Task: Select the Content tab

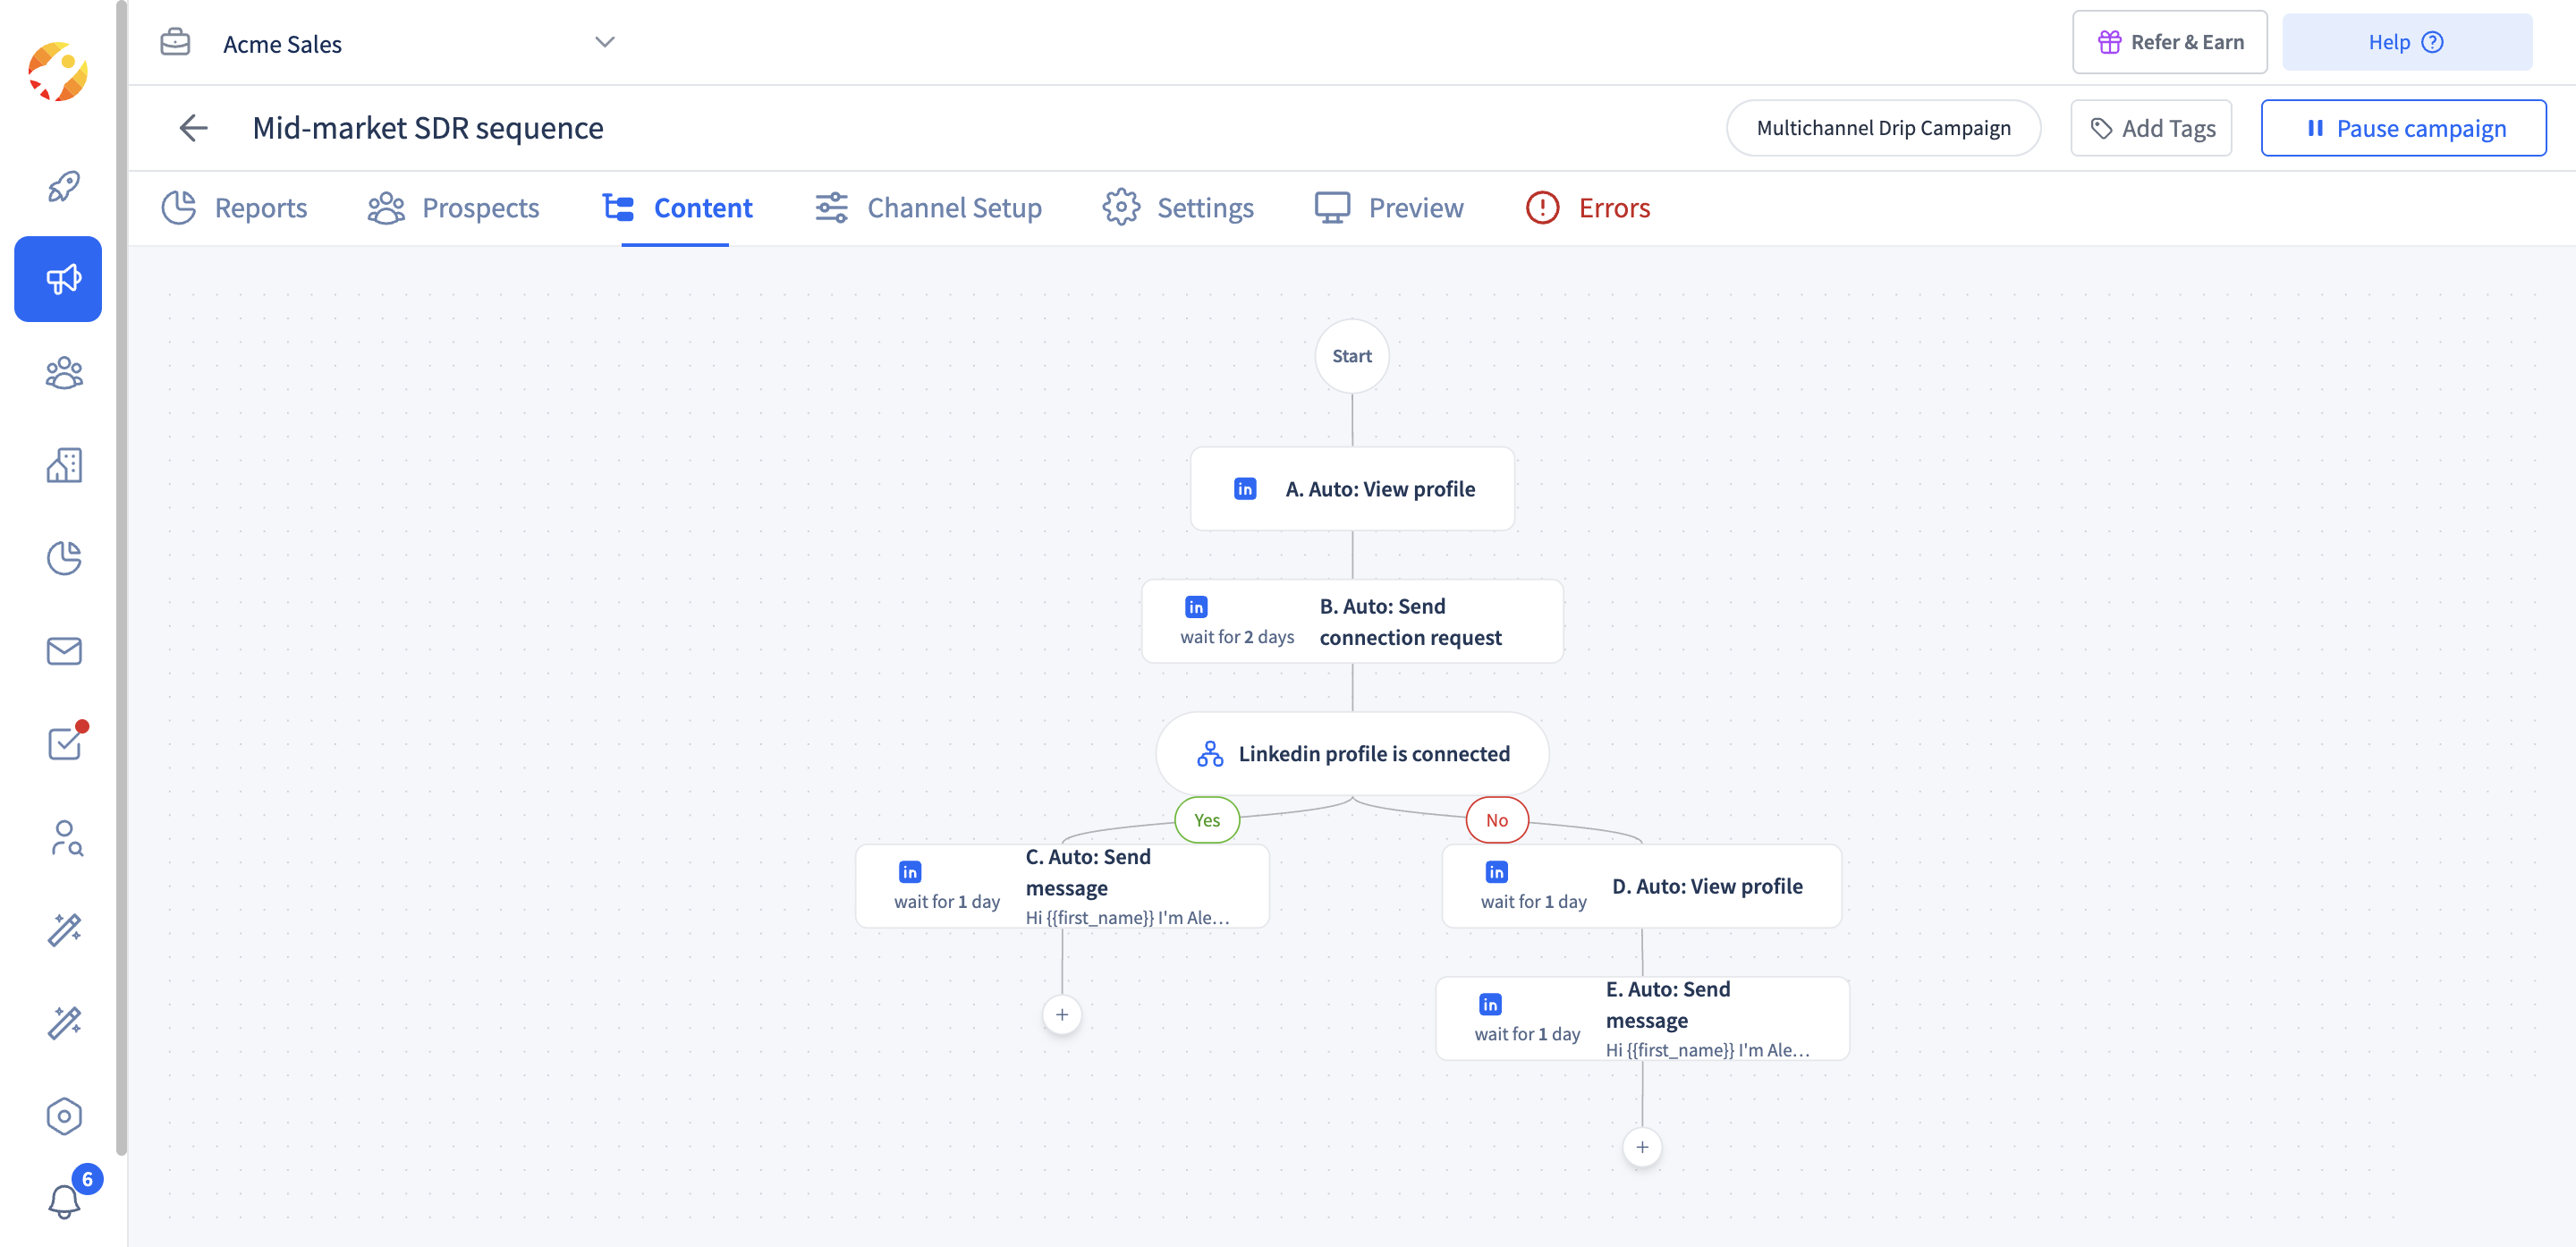Action: tap(677, 208)
